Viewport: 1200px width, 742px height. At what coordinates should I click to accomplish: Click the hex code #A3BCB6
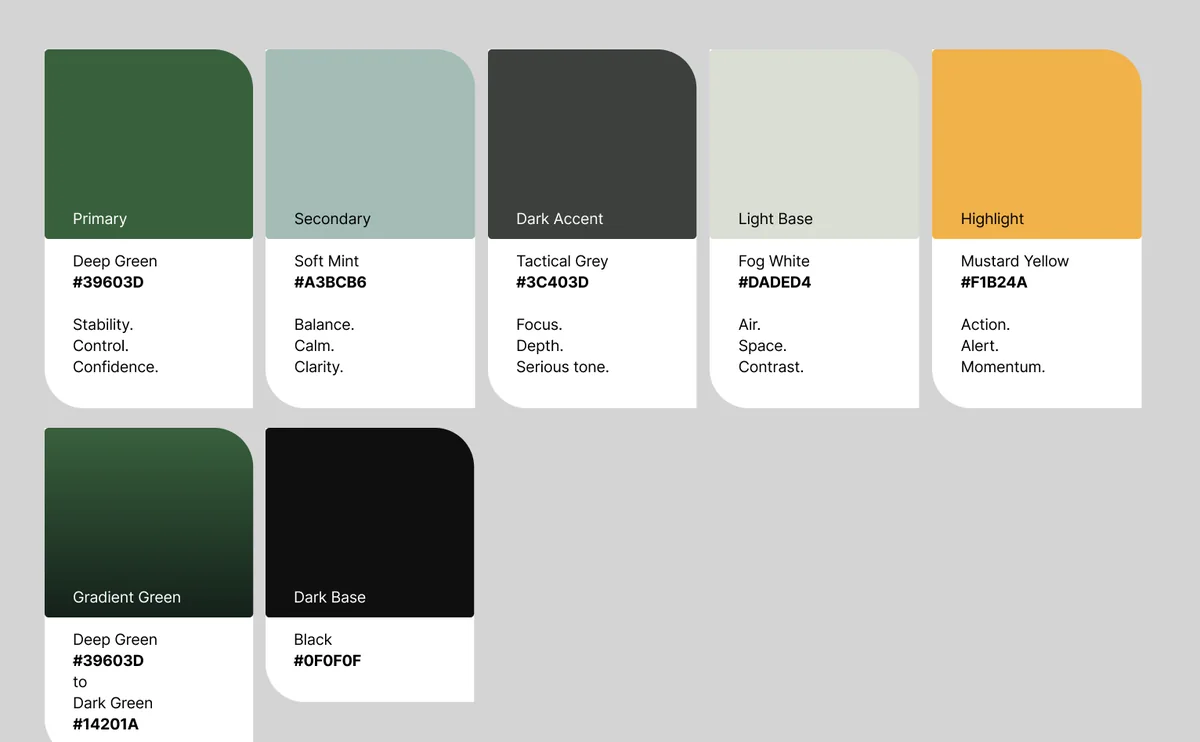pos(330,282)
